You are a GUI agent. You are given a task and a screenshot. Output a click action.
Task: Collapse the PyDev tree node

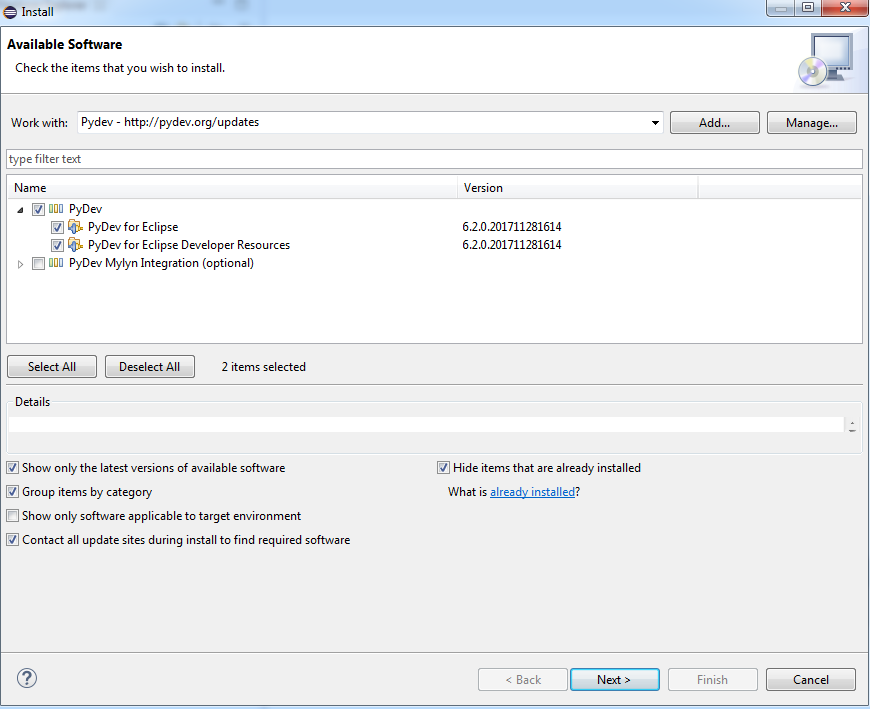click(x=20, y=210)
